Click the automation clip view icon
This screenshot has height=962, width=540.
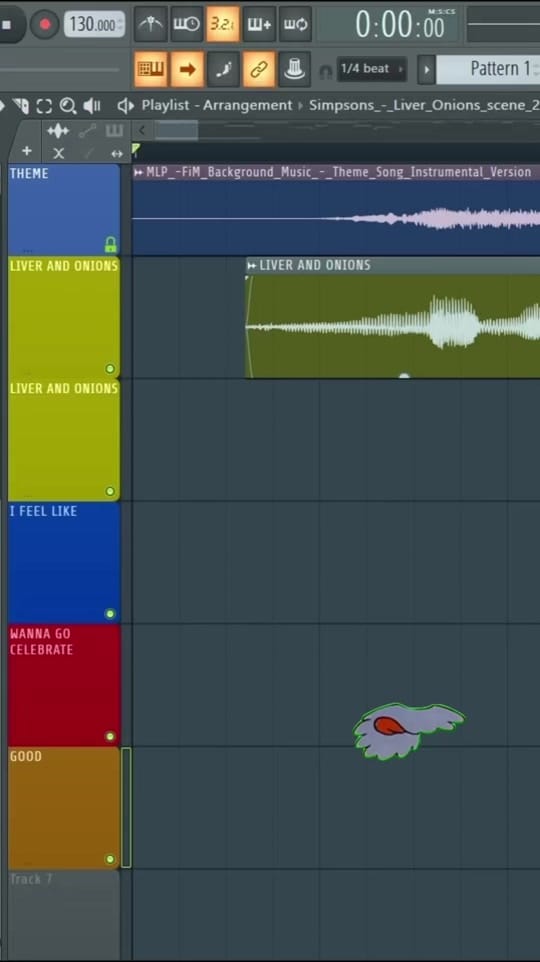click(x=88, y=131)
